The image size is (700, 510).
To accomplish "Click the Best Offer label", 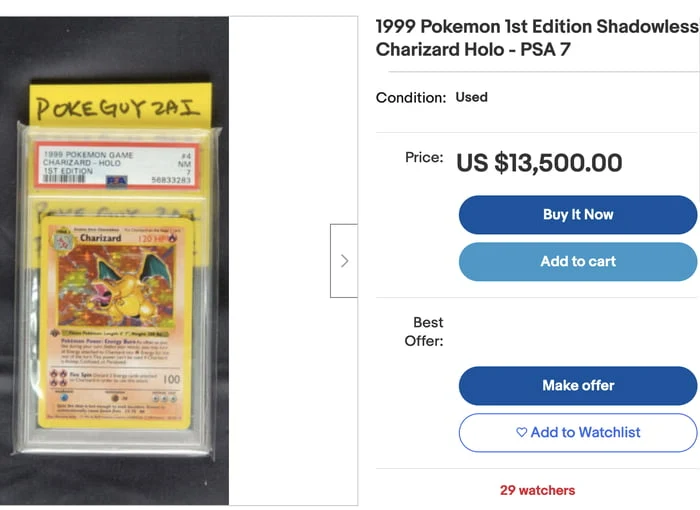I will [424, 331].
